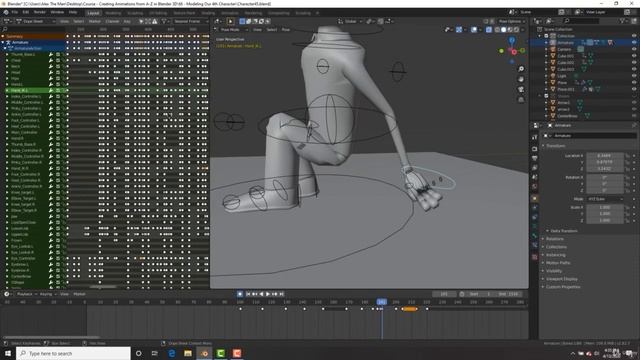Click the outliner search field
The image size is (640, 360).
point(581,20)
